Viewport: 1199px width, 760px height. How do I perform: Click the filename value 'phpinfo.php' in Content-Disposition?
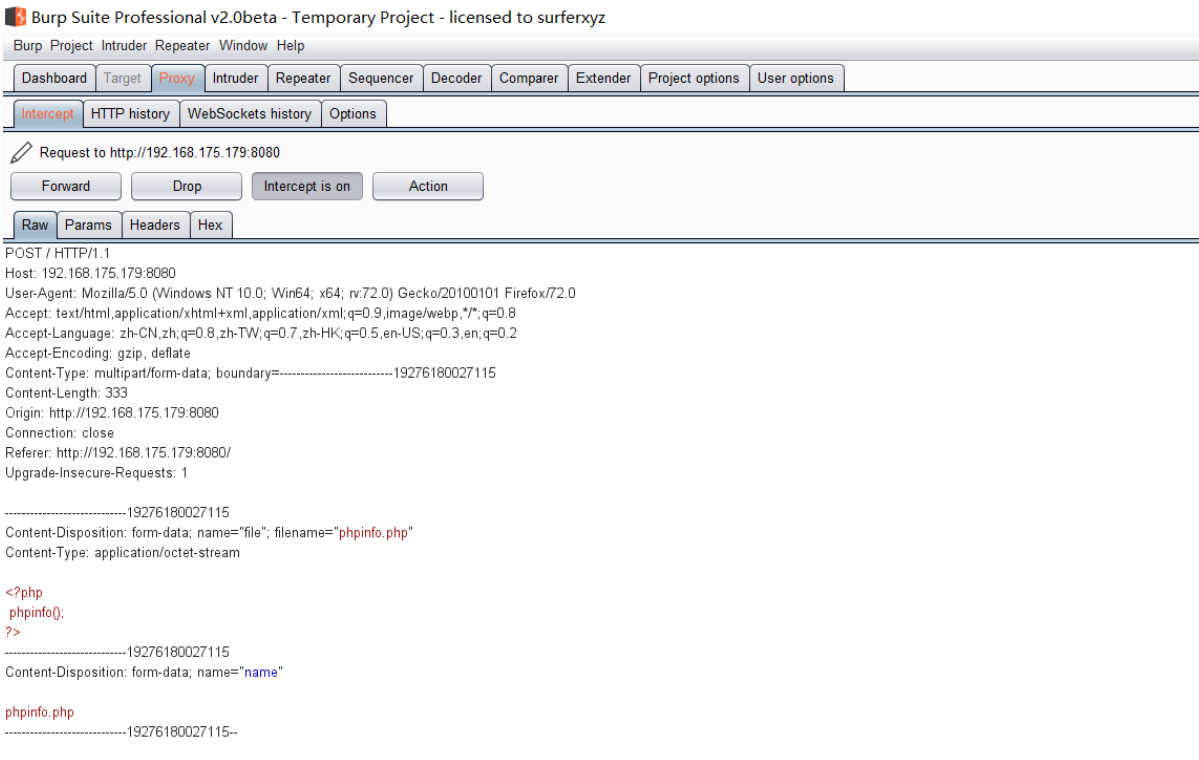tap(373, 532)
